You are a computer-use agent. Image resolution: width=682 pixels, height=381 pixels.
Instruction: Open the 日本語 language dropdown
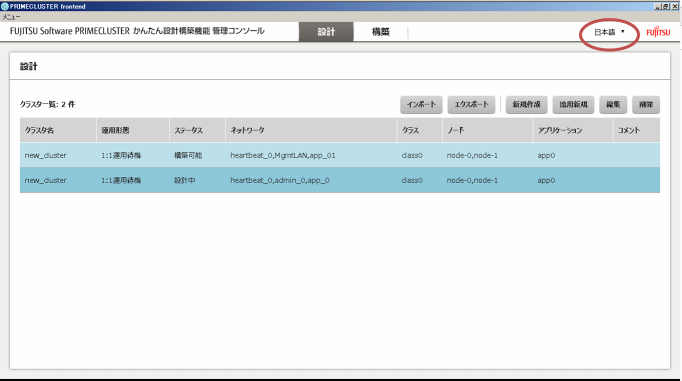tap(609, 32)
